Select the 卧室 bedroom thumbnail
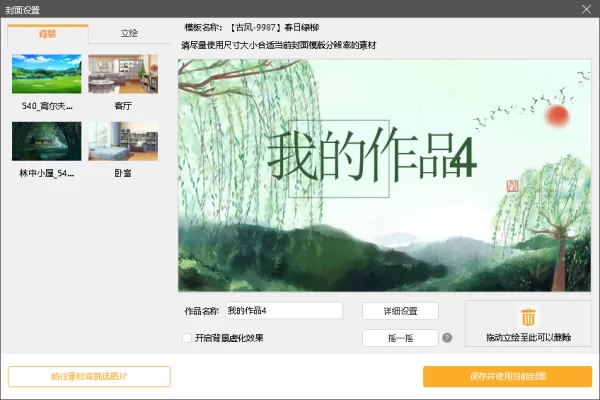The height and width of the screenshot is (400, 600). coord(123,141)
